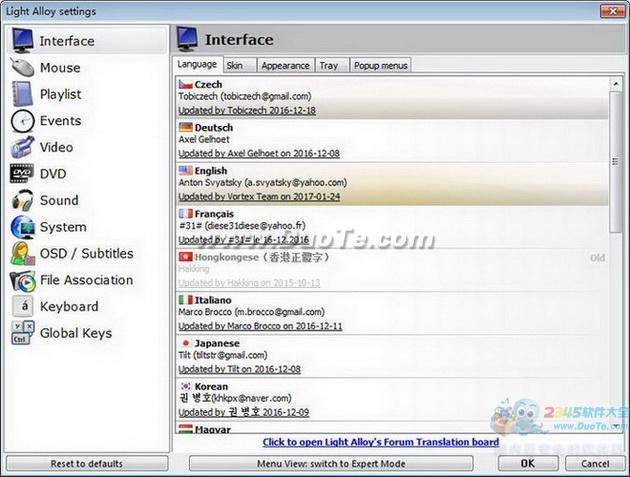
Task: Select the Français language name
Action: click(x=214, y=214)
